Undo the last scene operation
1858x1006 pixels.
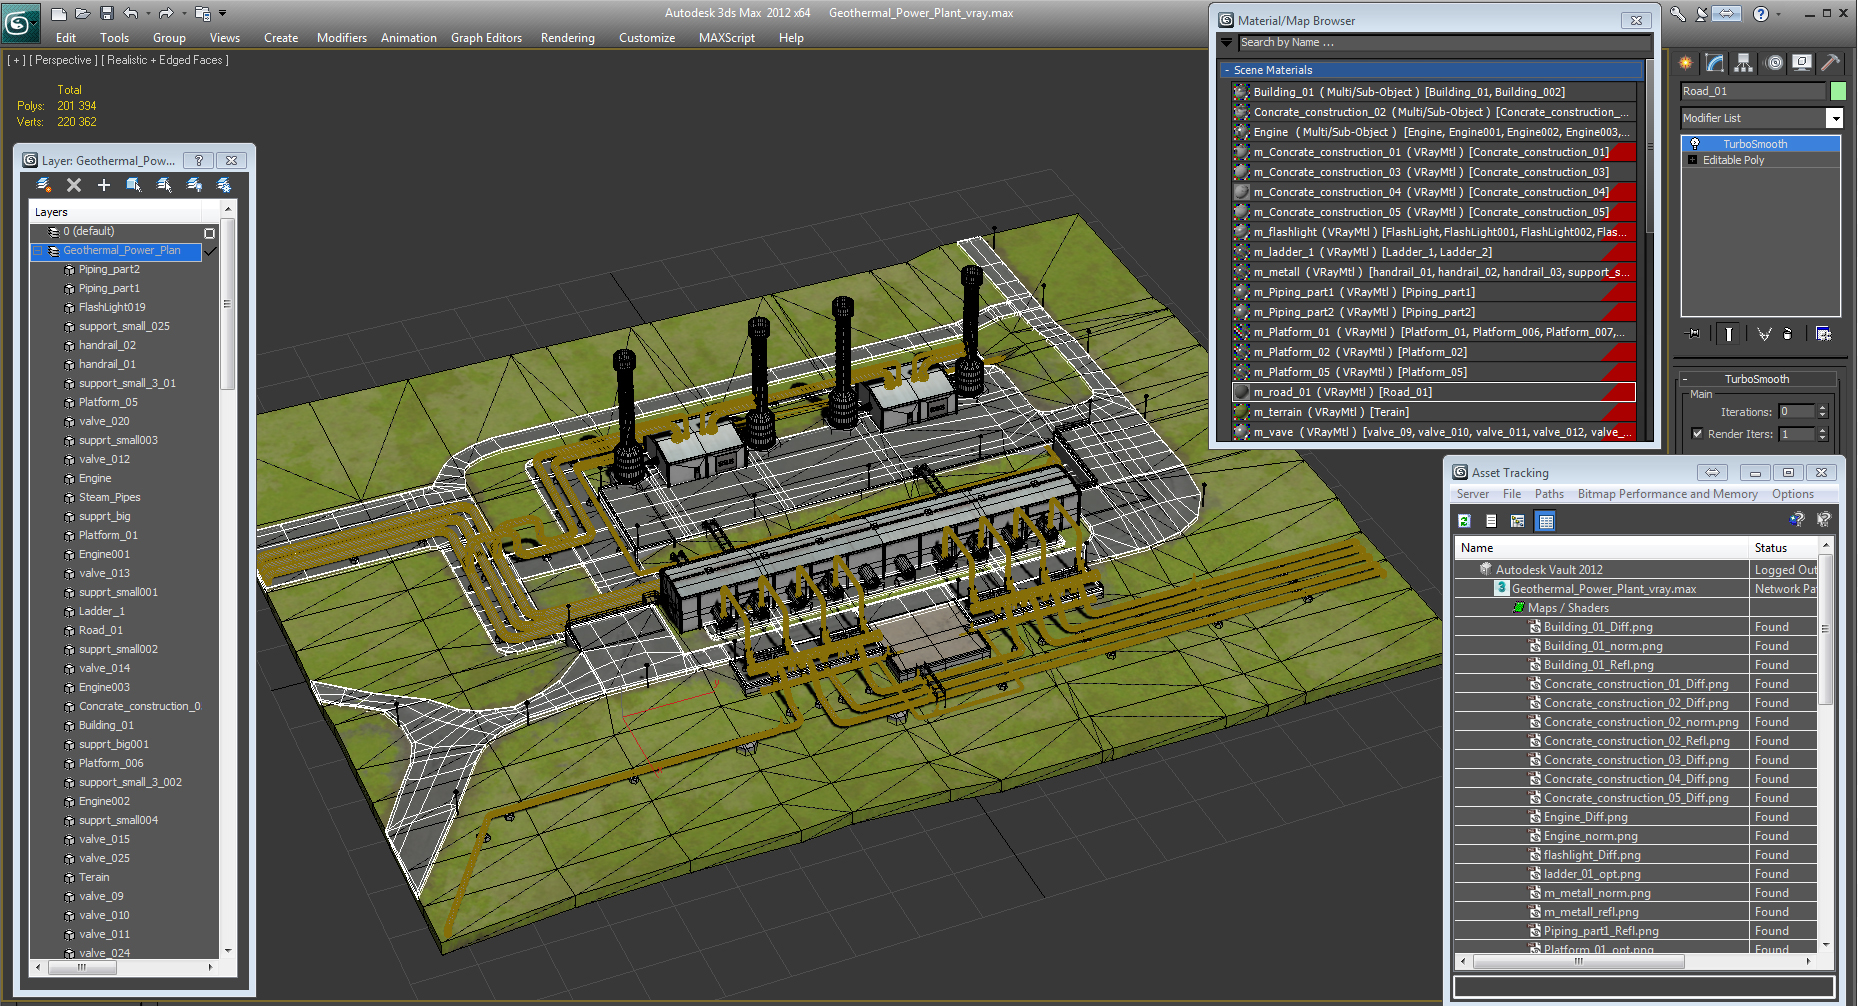click(131, 13)
